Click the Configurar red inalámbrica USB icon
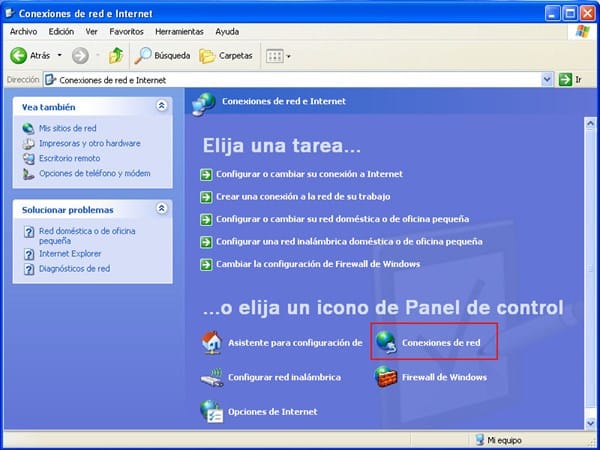The width and height of the screenshot is (600, 450). [212, 377]
